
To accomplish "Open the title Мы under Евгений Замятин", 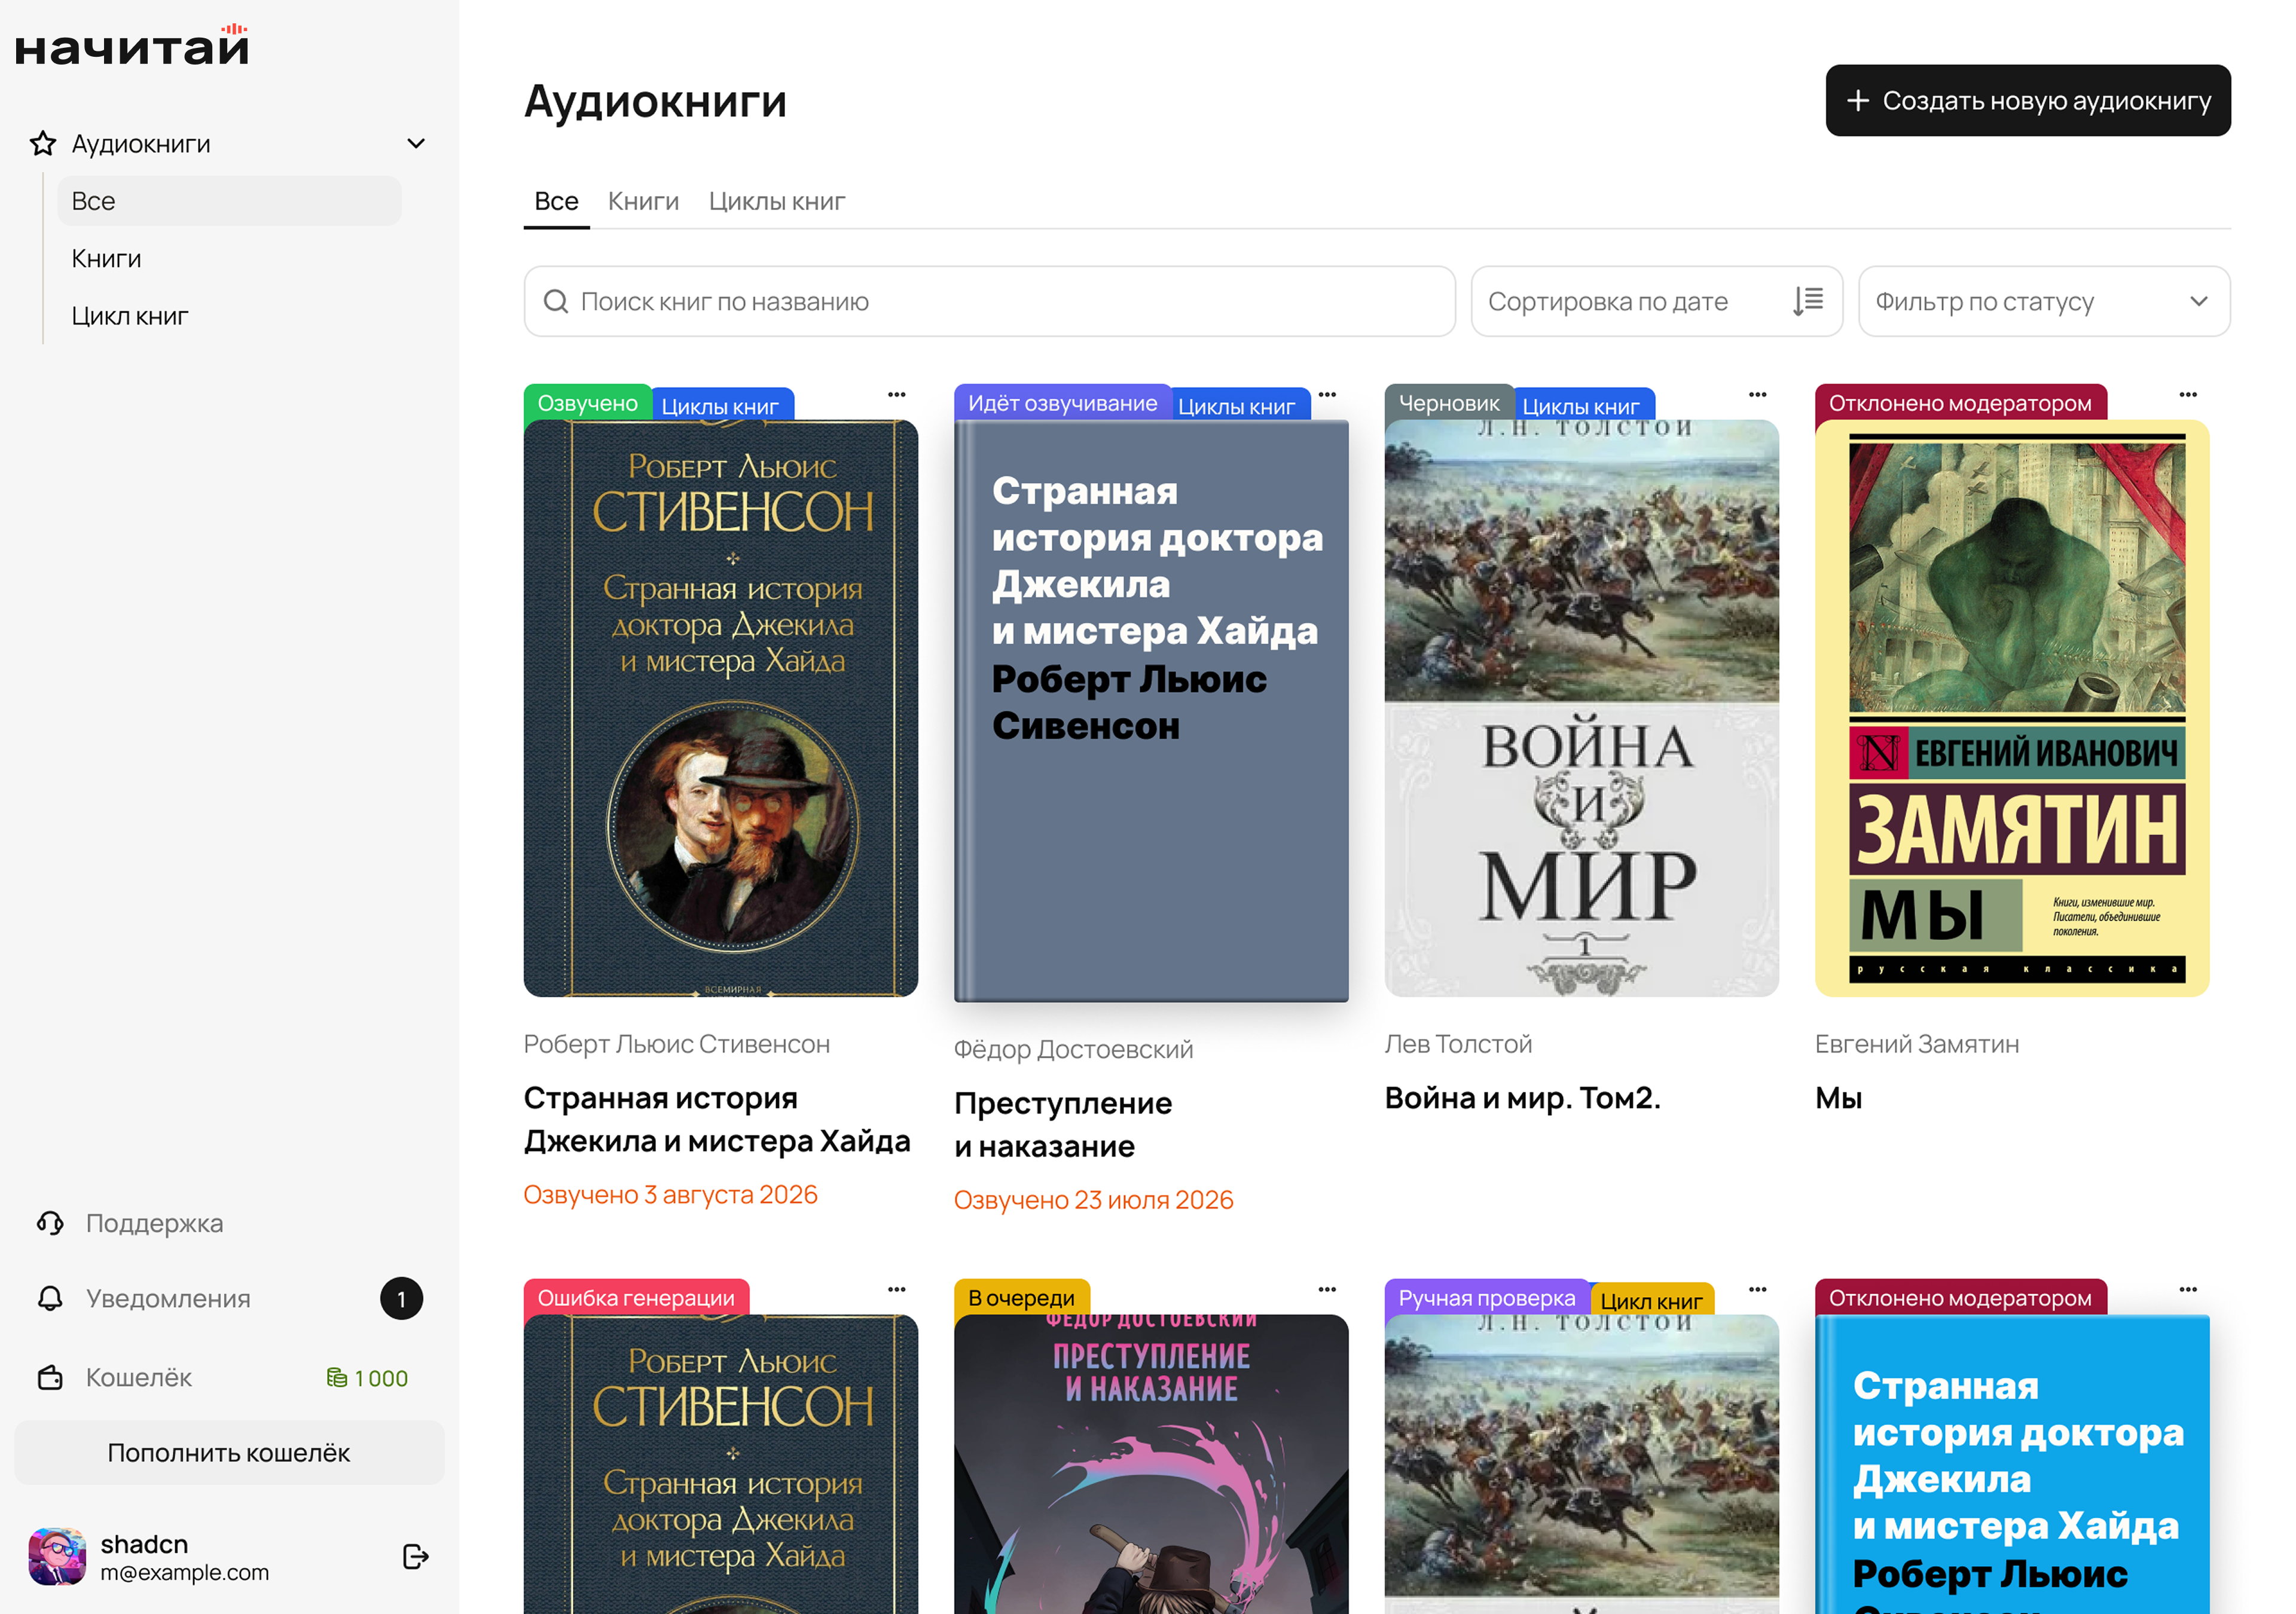I will click(1838, 1098).
